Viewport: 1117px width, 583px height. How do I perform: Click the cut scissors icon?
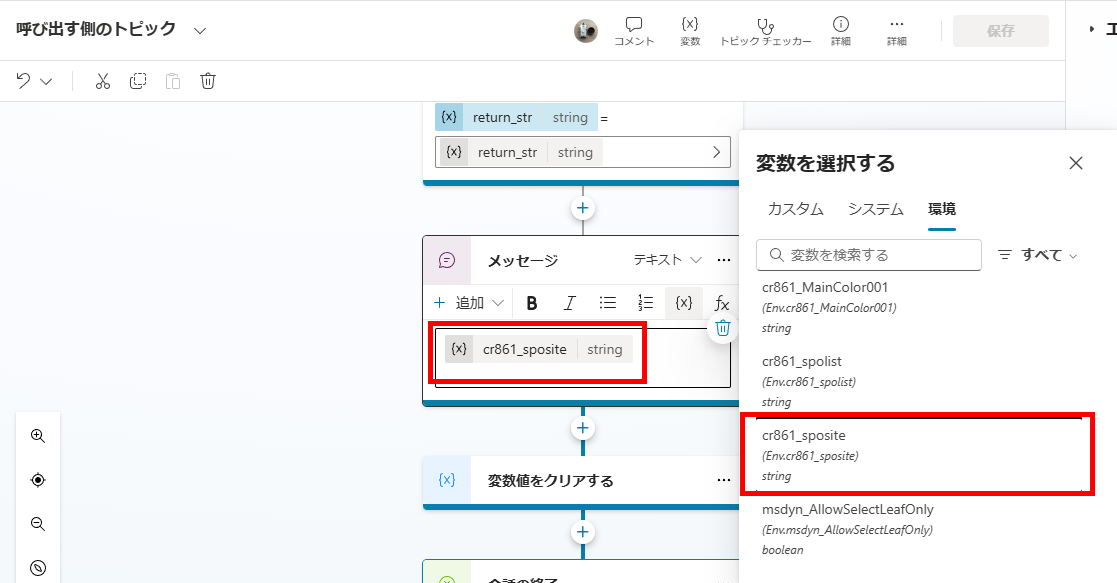pos(102,81)
